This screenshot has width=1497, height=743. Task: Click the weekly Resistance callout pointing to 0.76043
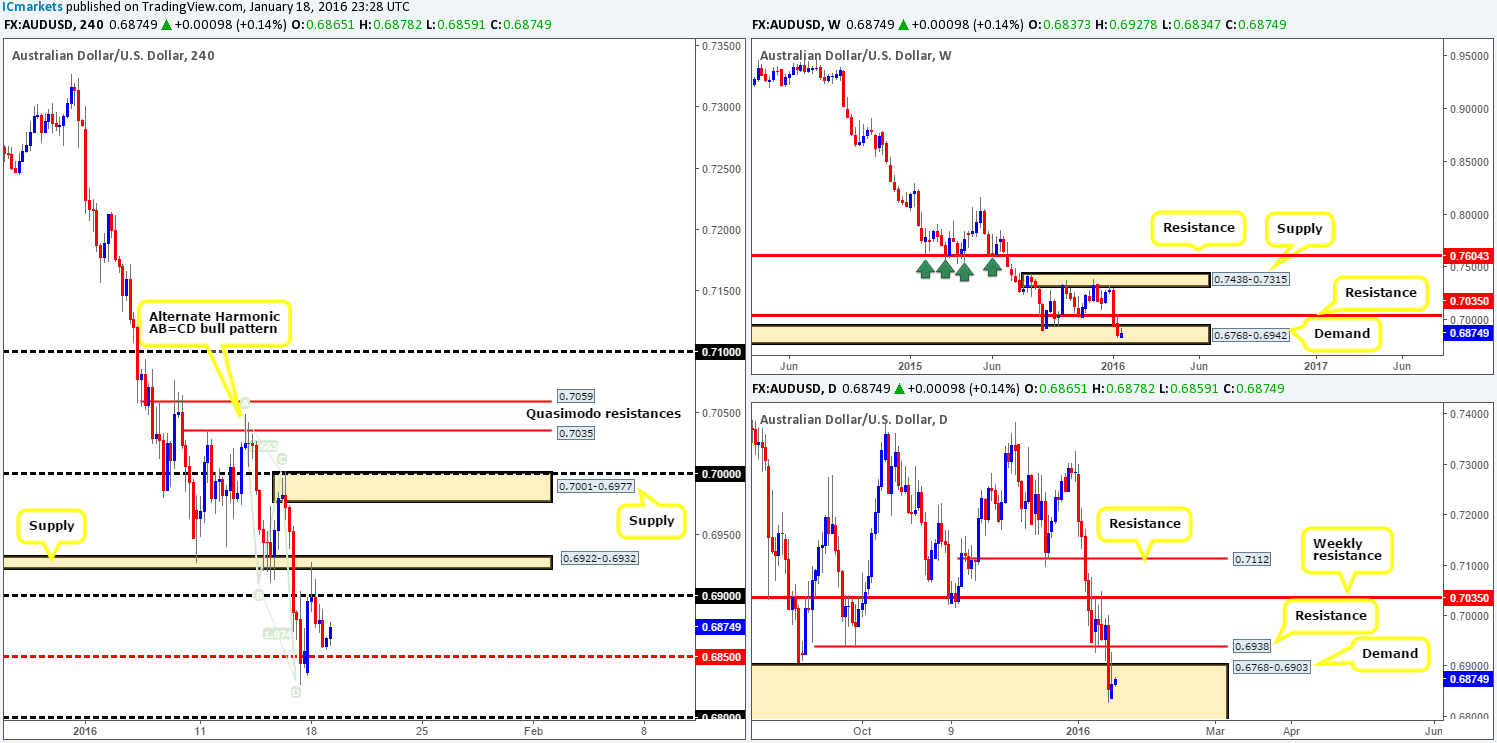click(x=1198, y=227)
